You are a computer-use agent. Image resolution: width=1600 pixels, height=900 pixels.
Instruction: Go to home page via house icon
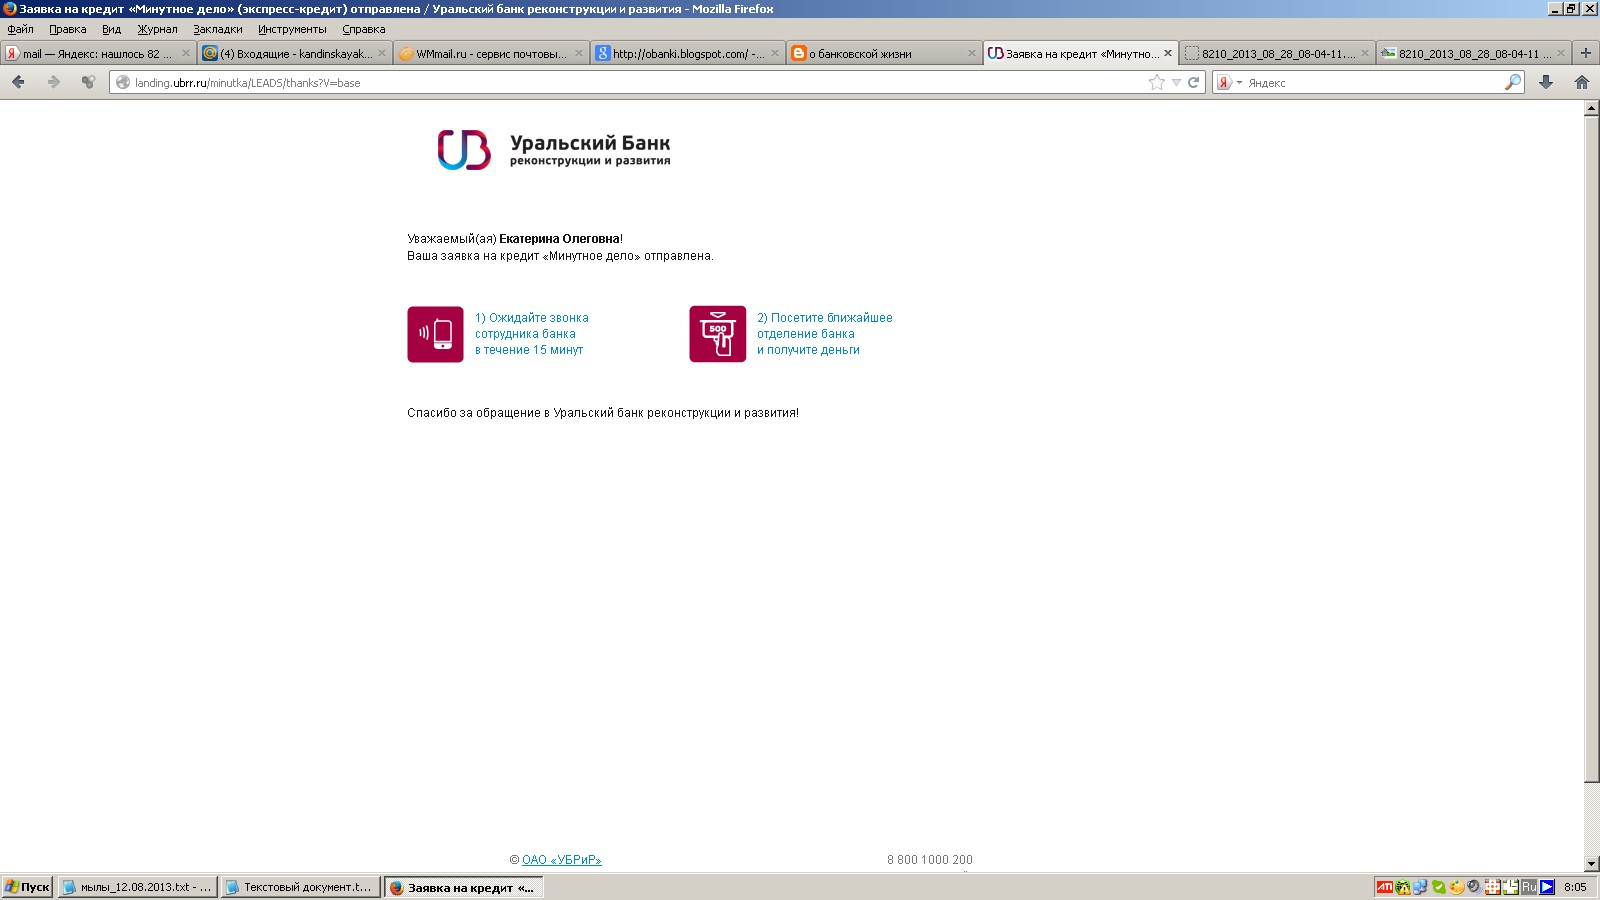1582,82
